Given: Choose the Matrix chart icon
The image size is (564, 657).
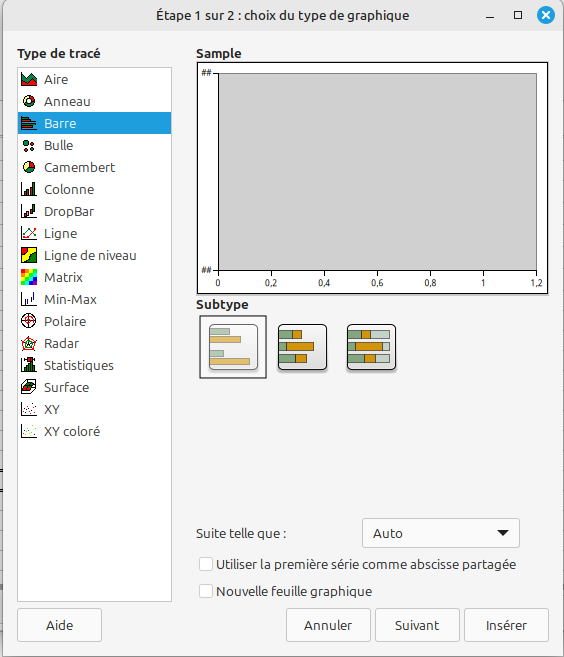Looking at the screenshot, I should click(x=29, y=277).
